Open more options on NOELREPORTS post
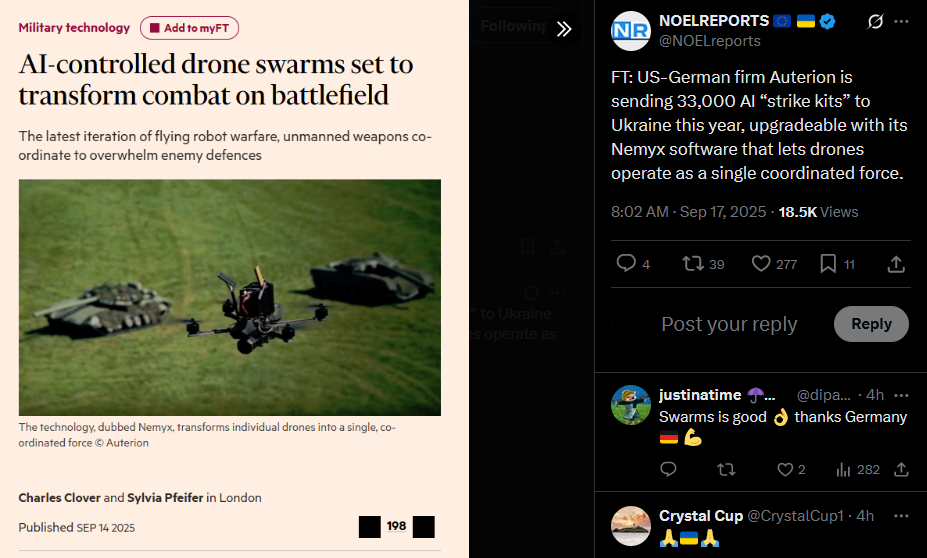 (901, 21)
